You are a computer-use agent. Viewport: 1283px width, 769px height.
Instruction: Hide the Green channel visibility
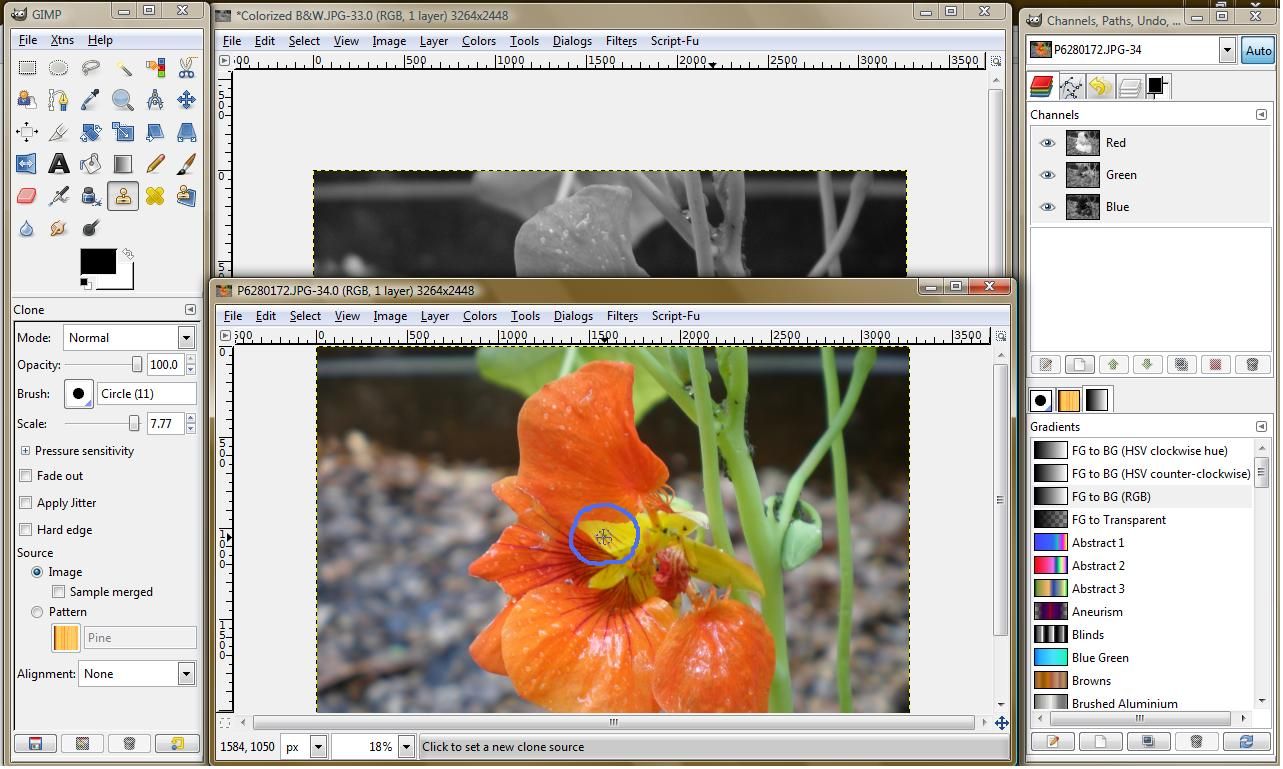[1047, 175]
